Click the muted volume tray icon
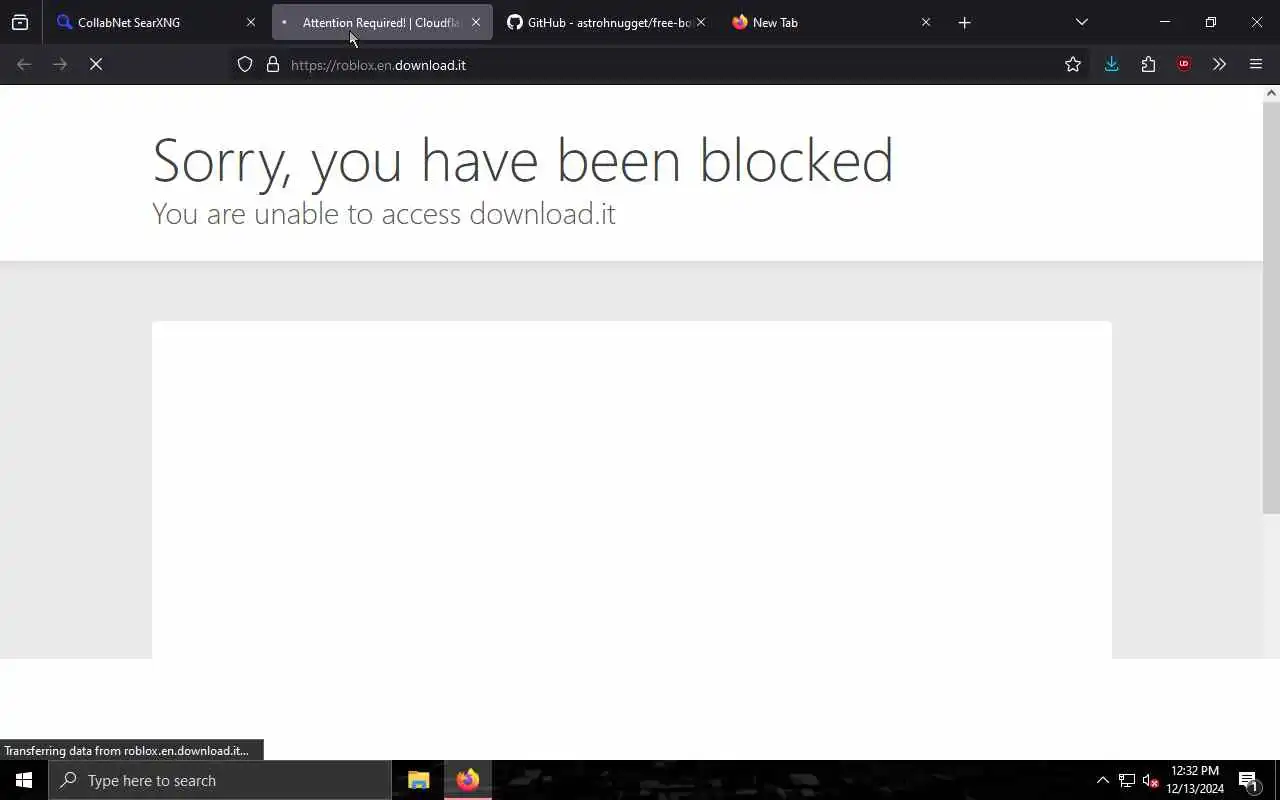The height and width of the screenshot is (800, 1280). (x=1151, y=780)
